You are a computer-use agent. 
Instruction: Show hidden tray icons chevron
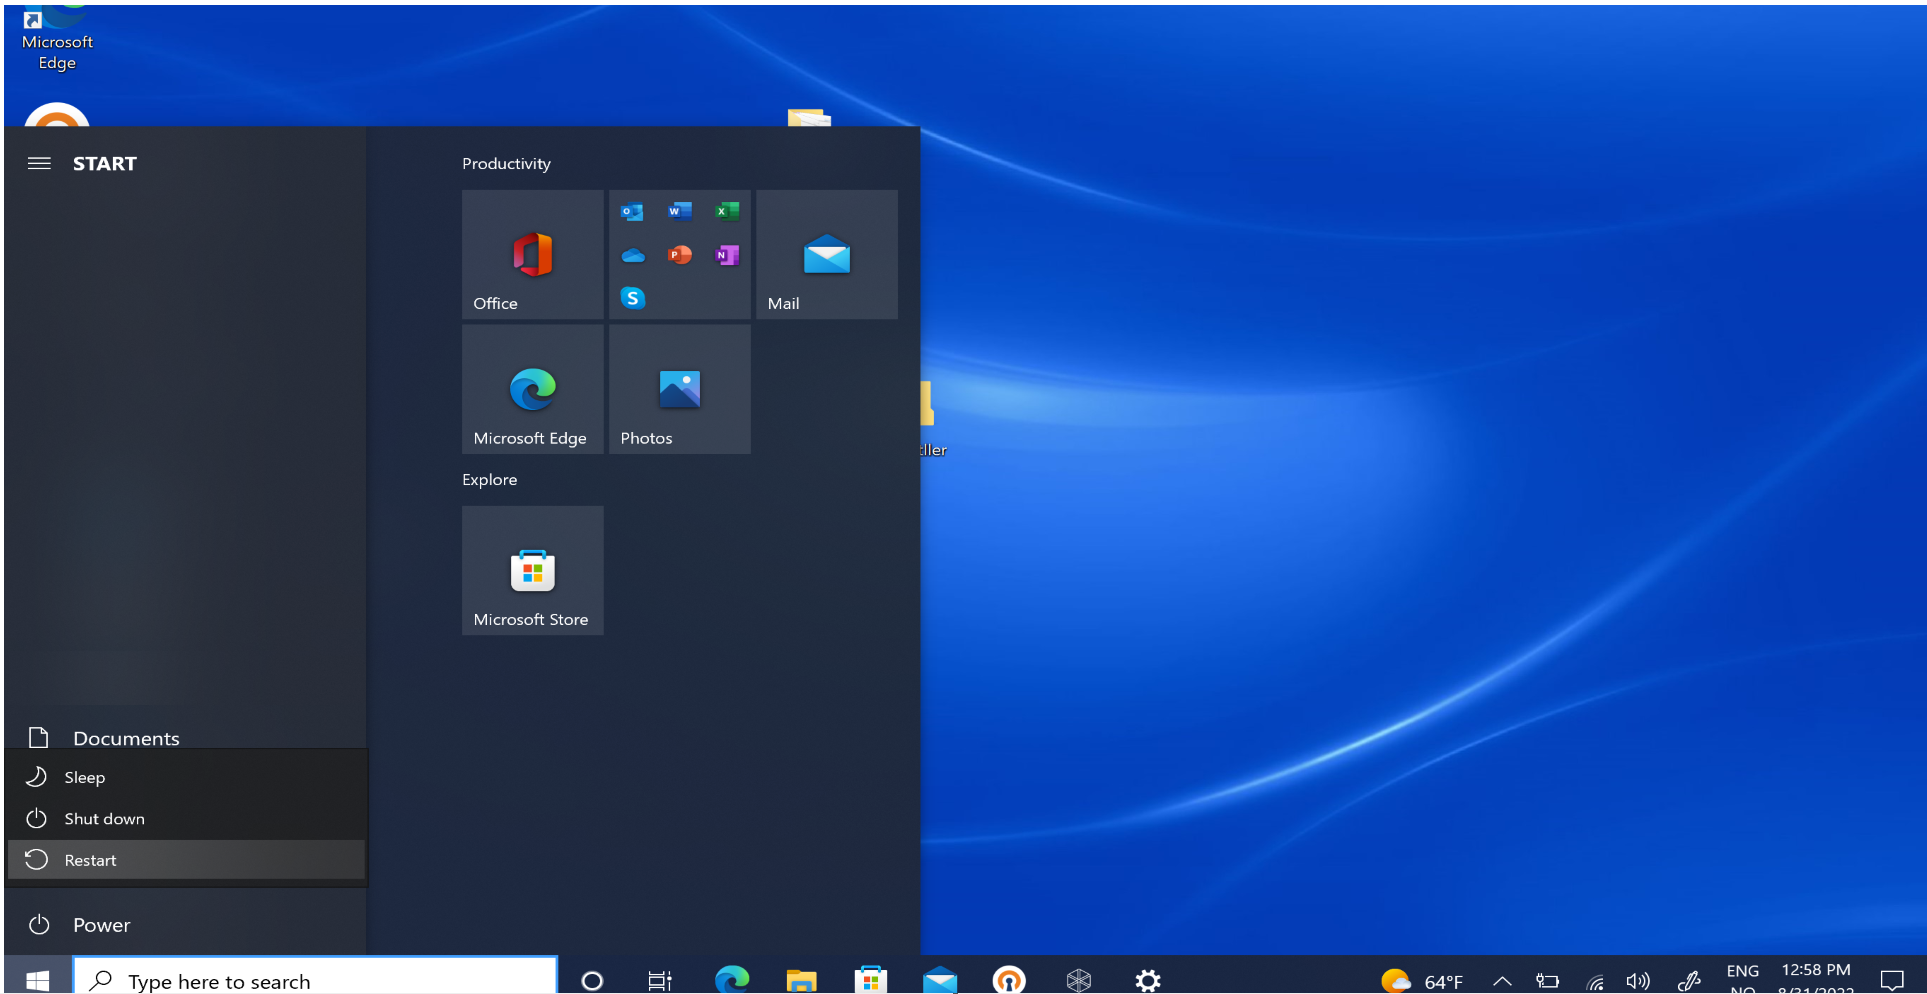tap(1502, 981)
